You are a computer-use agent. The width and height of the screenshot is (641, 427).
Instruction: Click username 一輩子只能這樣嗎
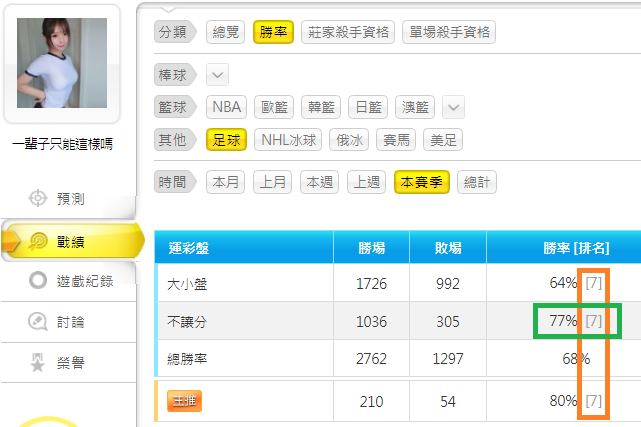tap(62, 144)
